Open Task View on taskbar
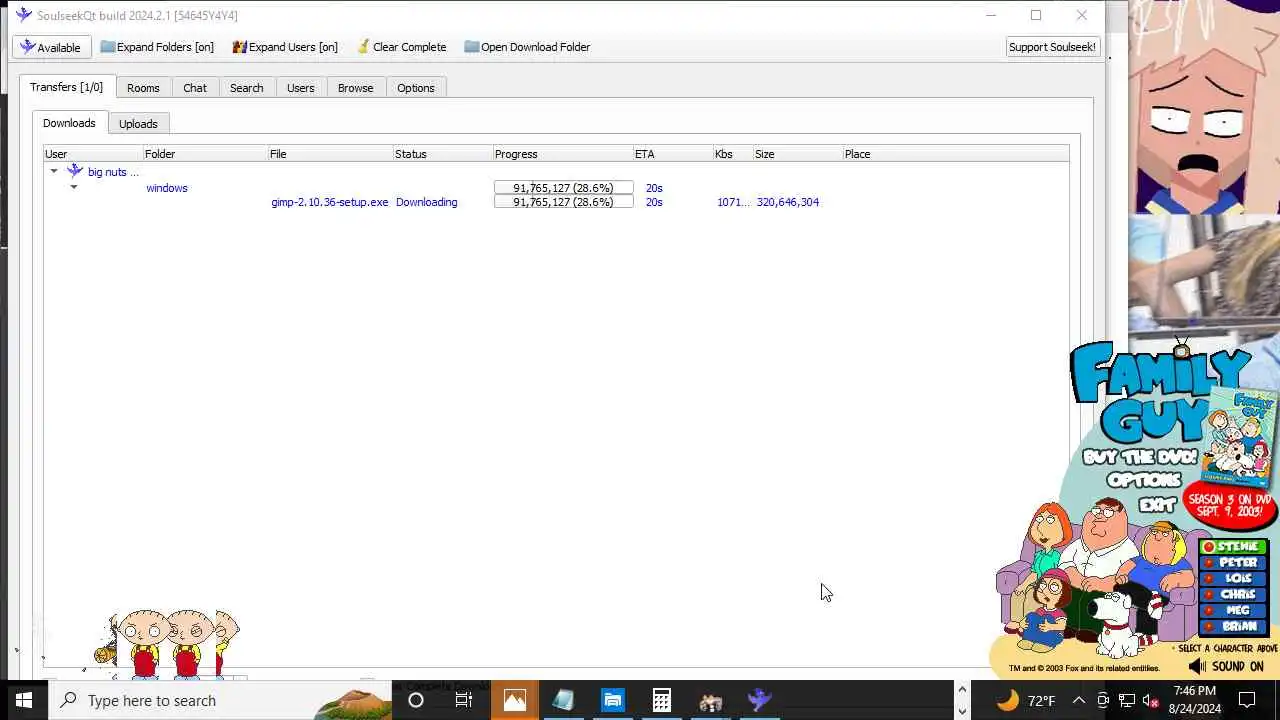This screenshot has width=1280, height=720. coord(464,700)
